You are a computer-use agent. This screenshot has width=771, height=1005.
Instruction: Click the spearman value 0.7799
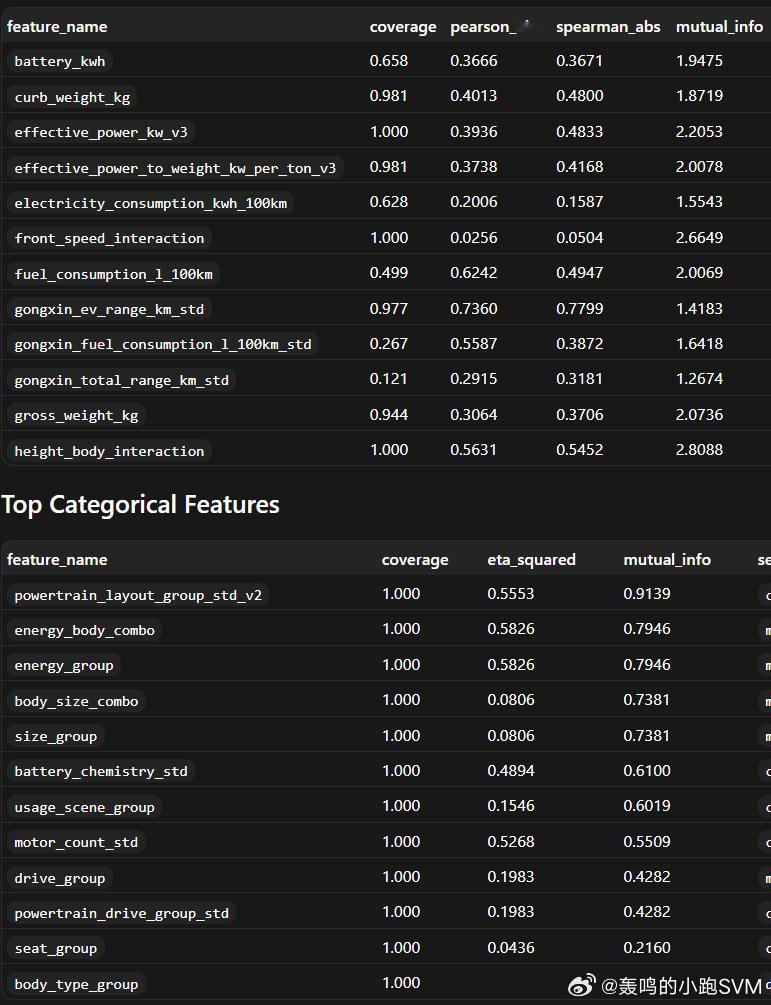(579, 309)
